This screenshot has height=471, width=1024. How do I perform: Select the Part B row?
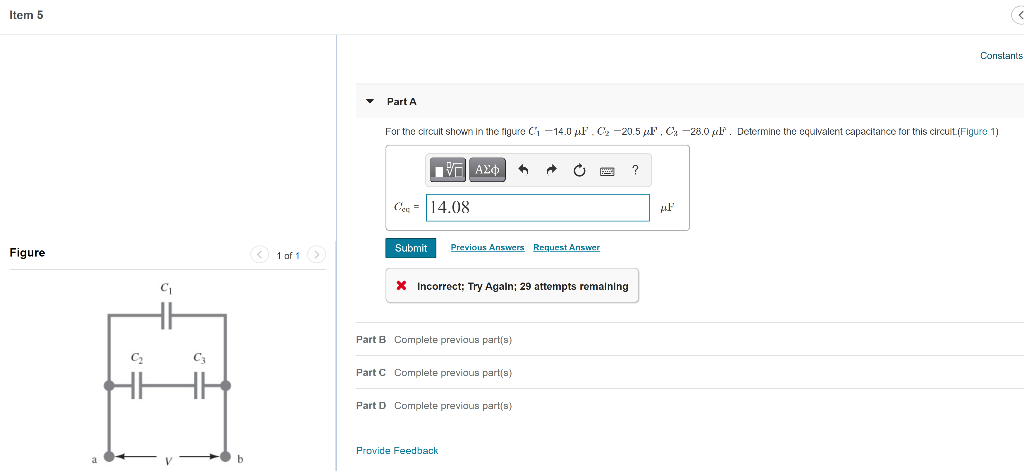point(690,340)
